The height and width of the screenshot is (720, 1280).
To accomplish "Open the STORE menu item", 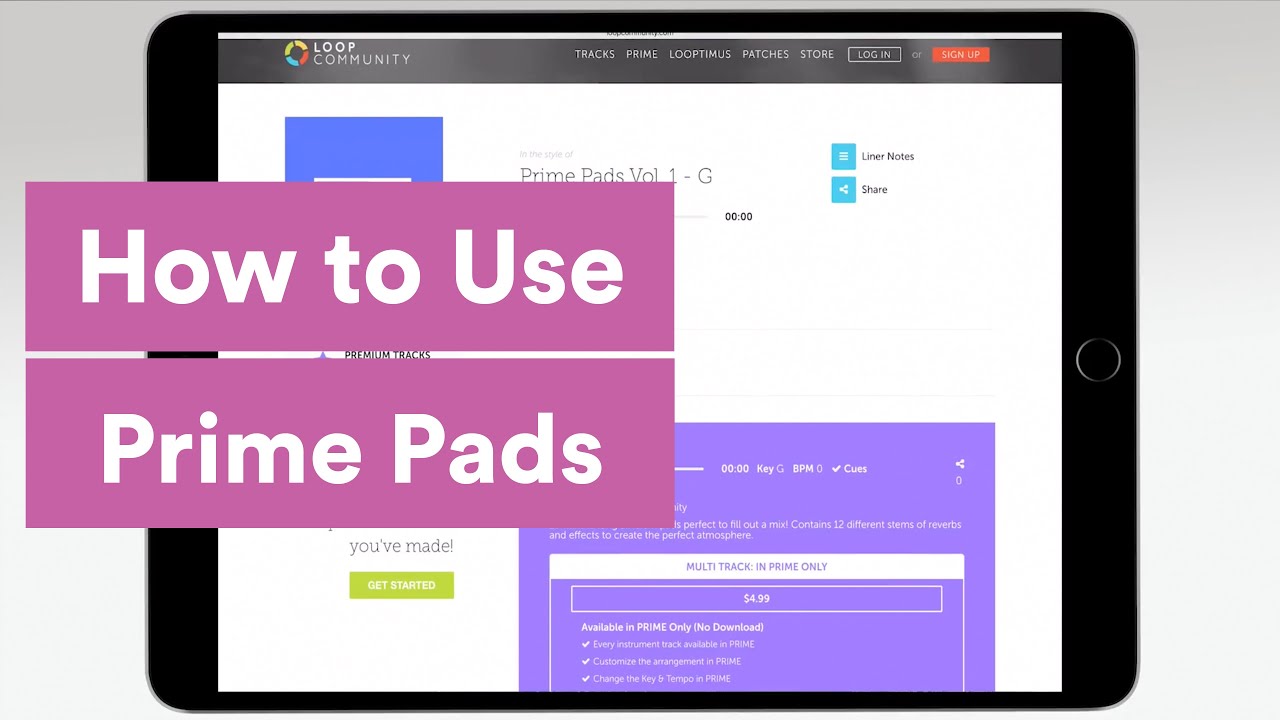I will point(817,54).
